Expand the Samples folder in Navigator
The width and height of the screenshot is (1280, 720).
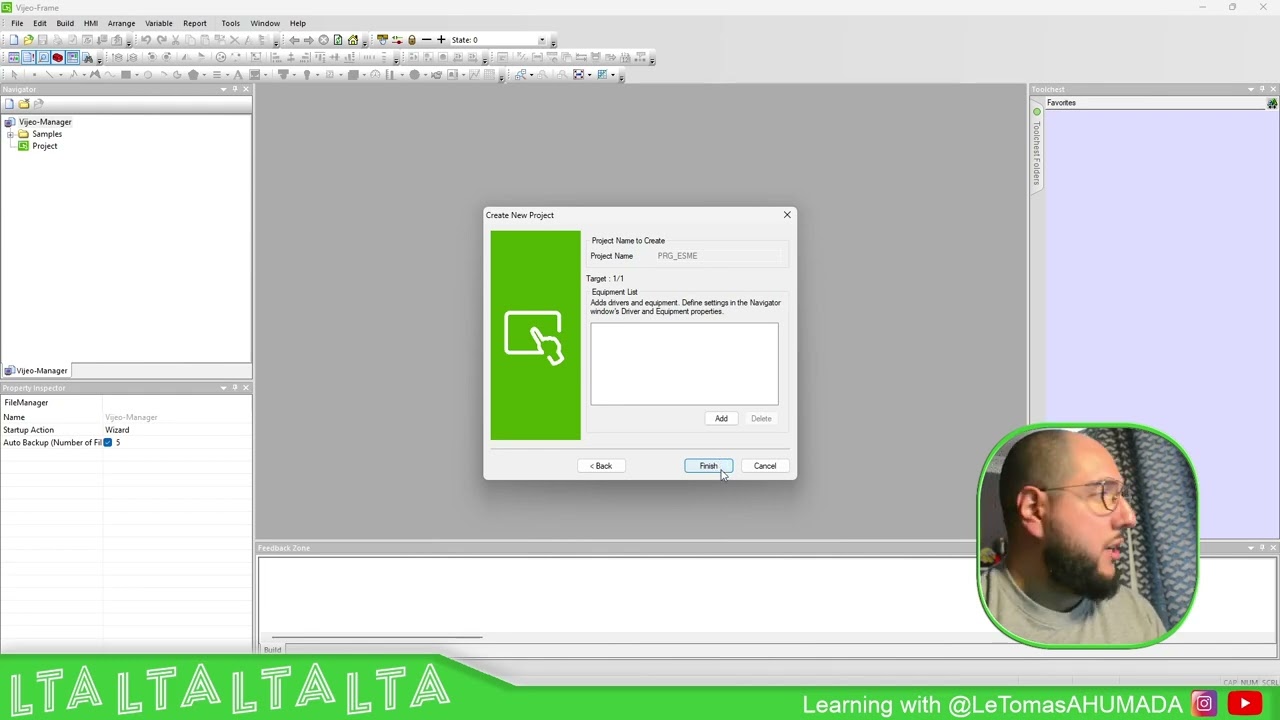[10, 134]
